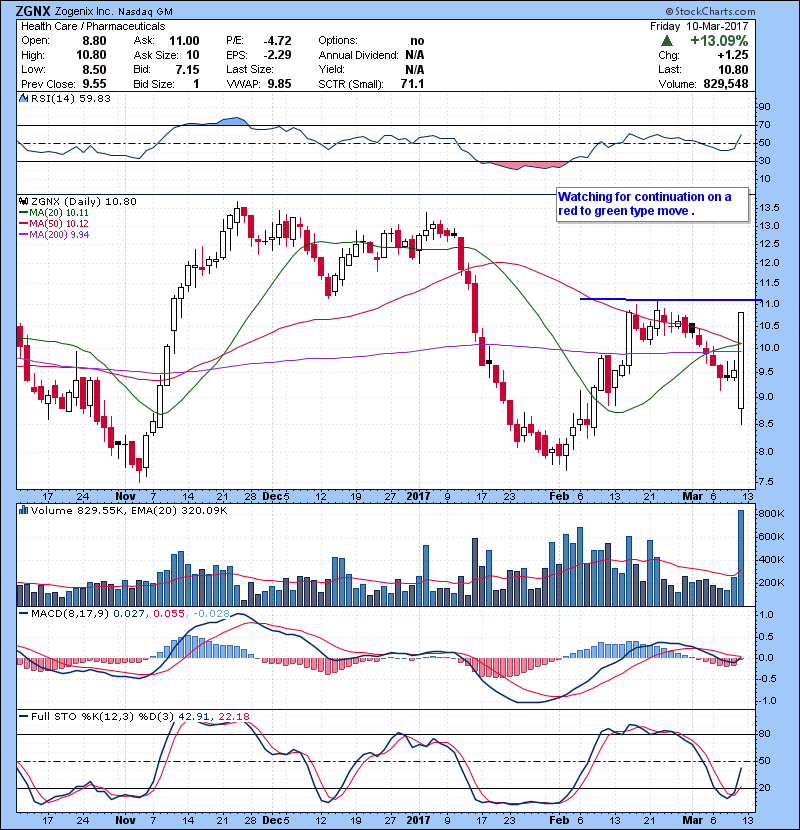800x830 pixels.
Task: Click the MACD histogram value -0.028
Action: click(211, 614)
